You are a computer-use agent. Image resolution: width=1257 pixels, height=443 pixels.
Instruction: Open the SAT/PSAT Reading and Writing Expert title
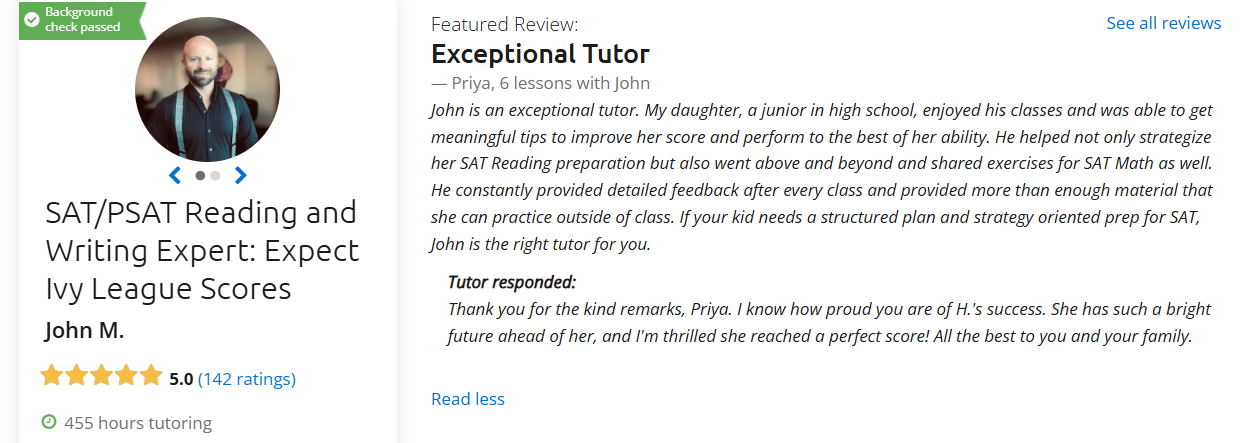202,250
